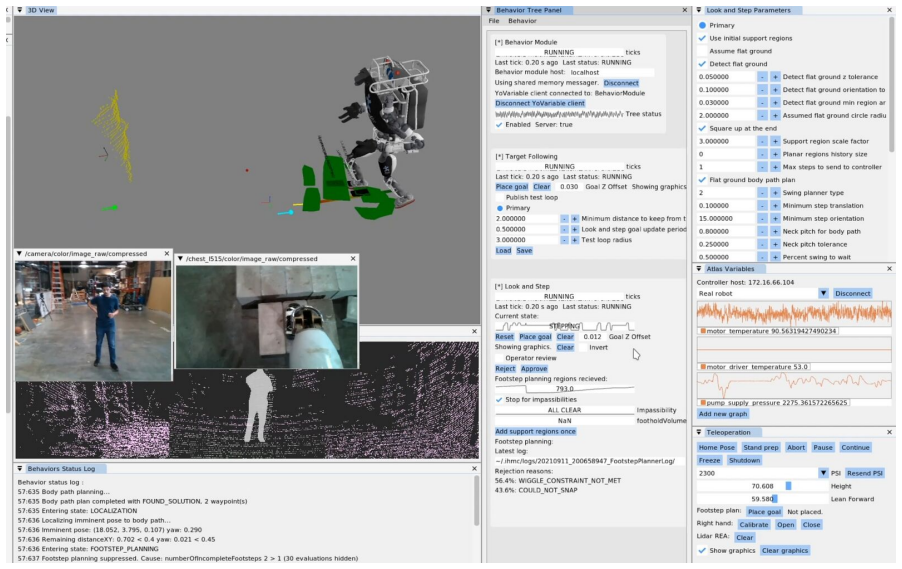Open the Real robot dropdown
The image size is (902, 569).
tap(823, 293)
